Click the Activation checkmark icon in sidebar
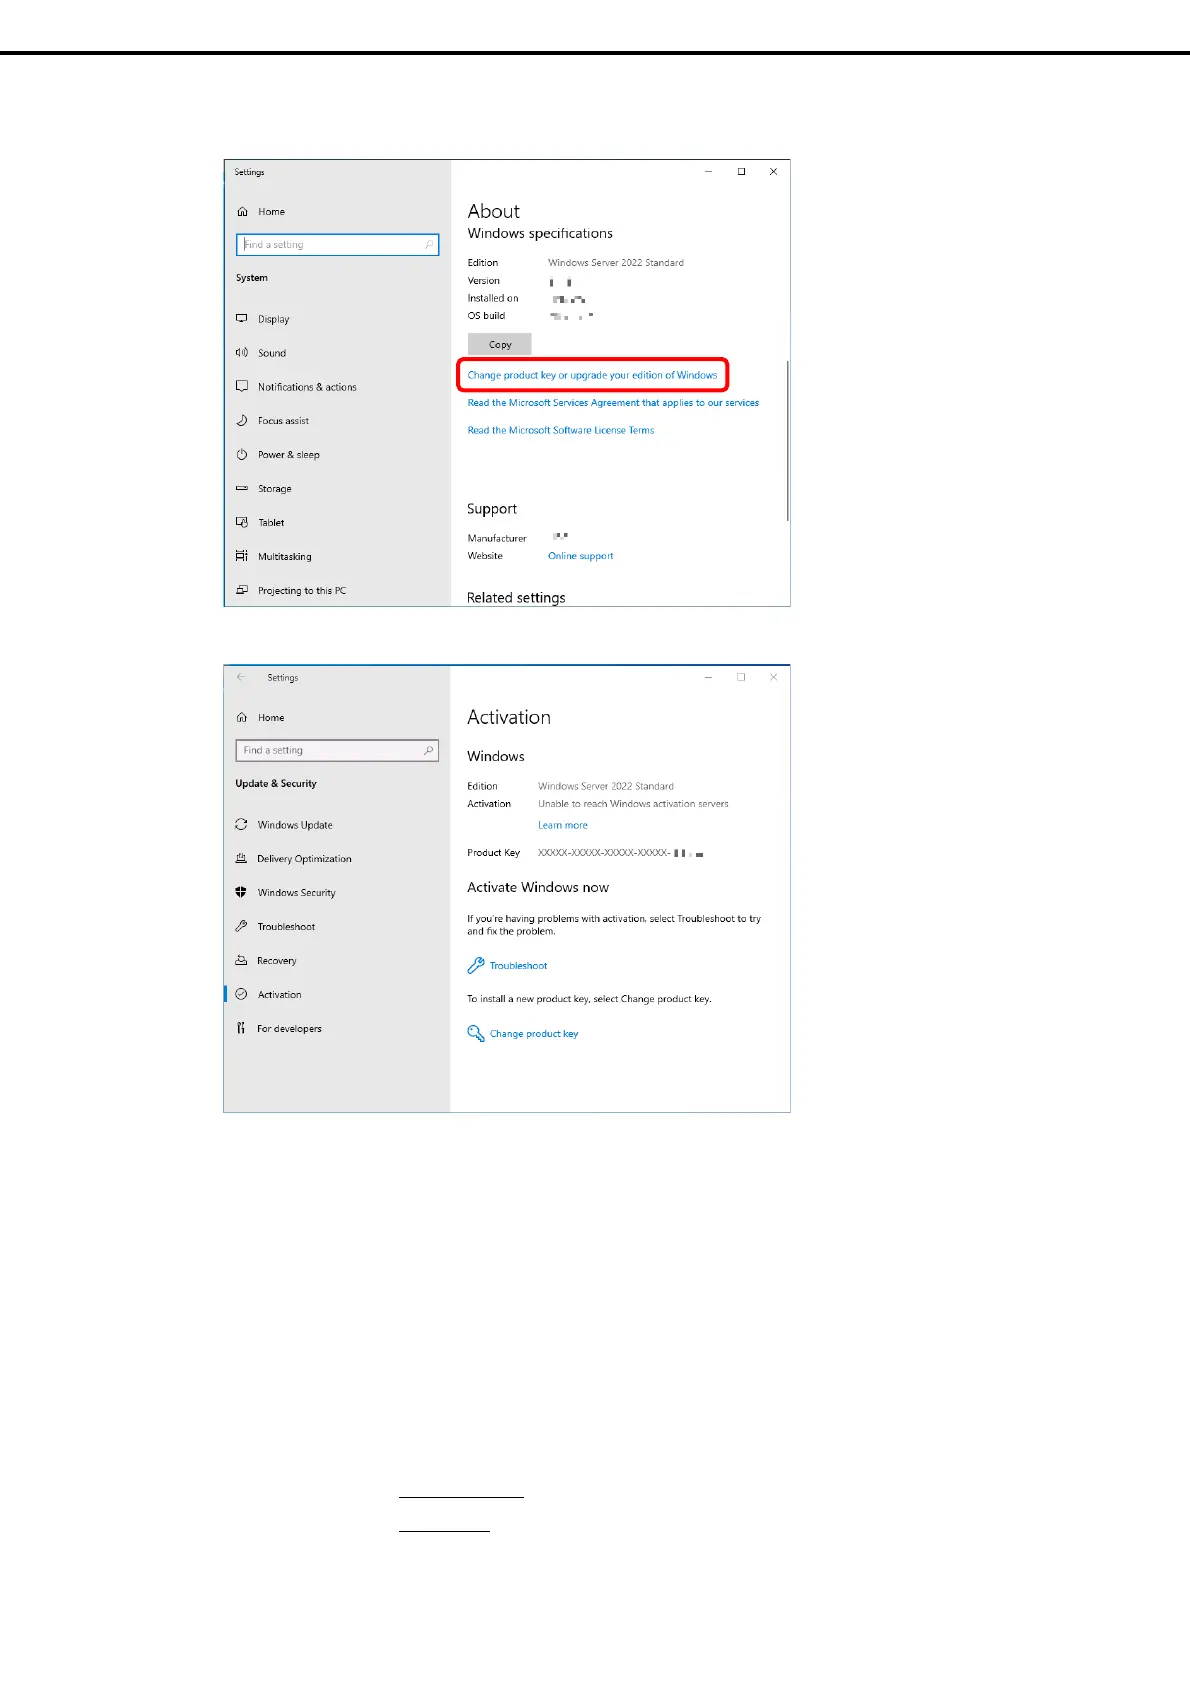This screenshot has height=1684, width=1190. pos(241,994)
